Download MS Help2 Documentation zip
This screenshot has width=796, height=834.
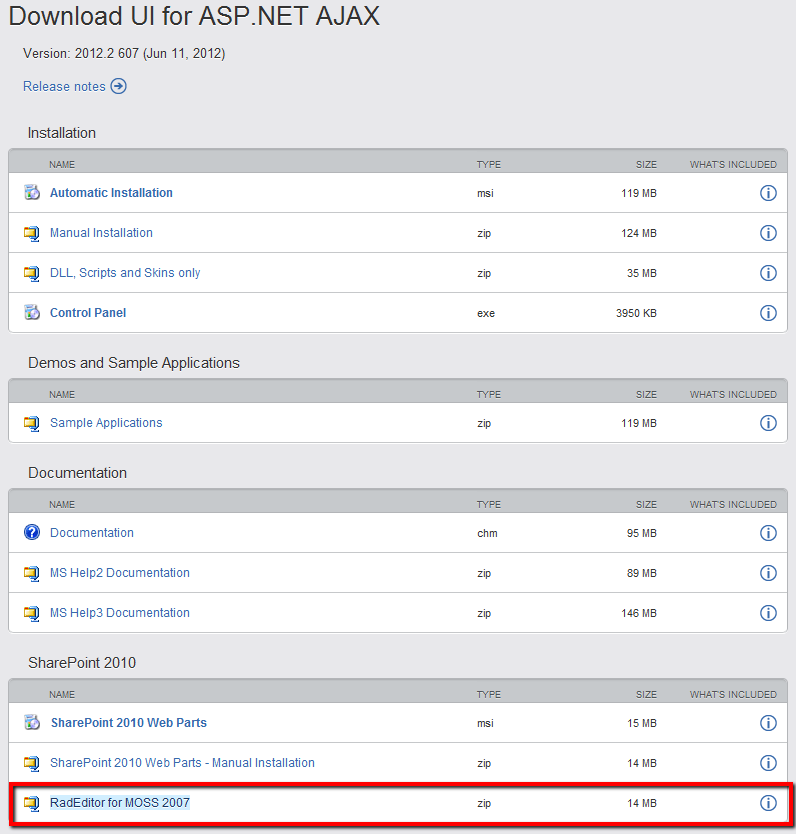[x=119, y=573]
